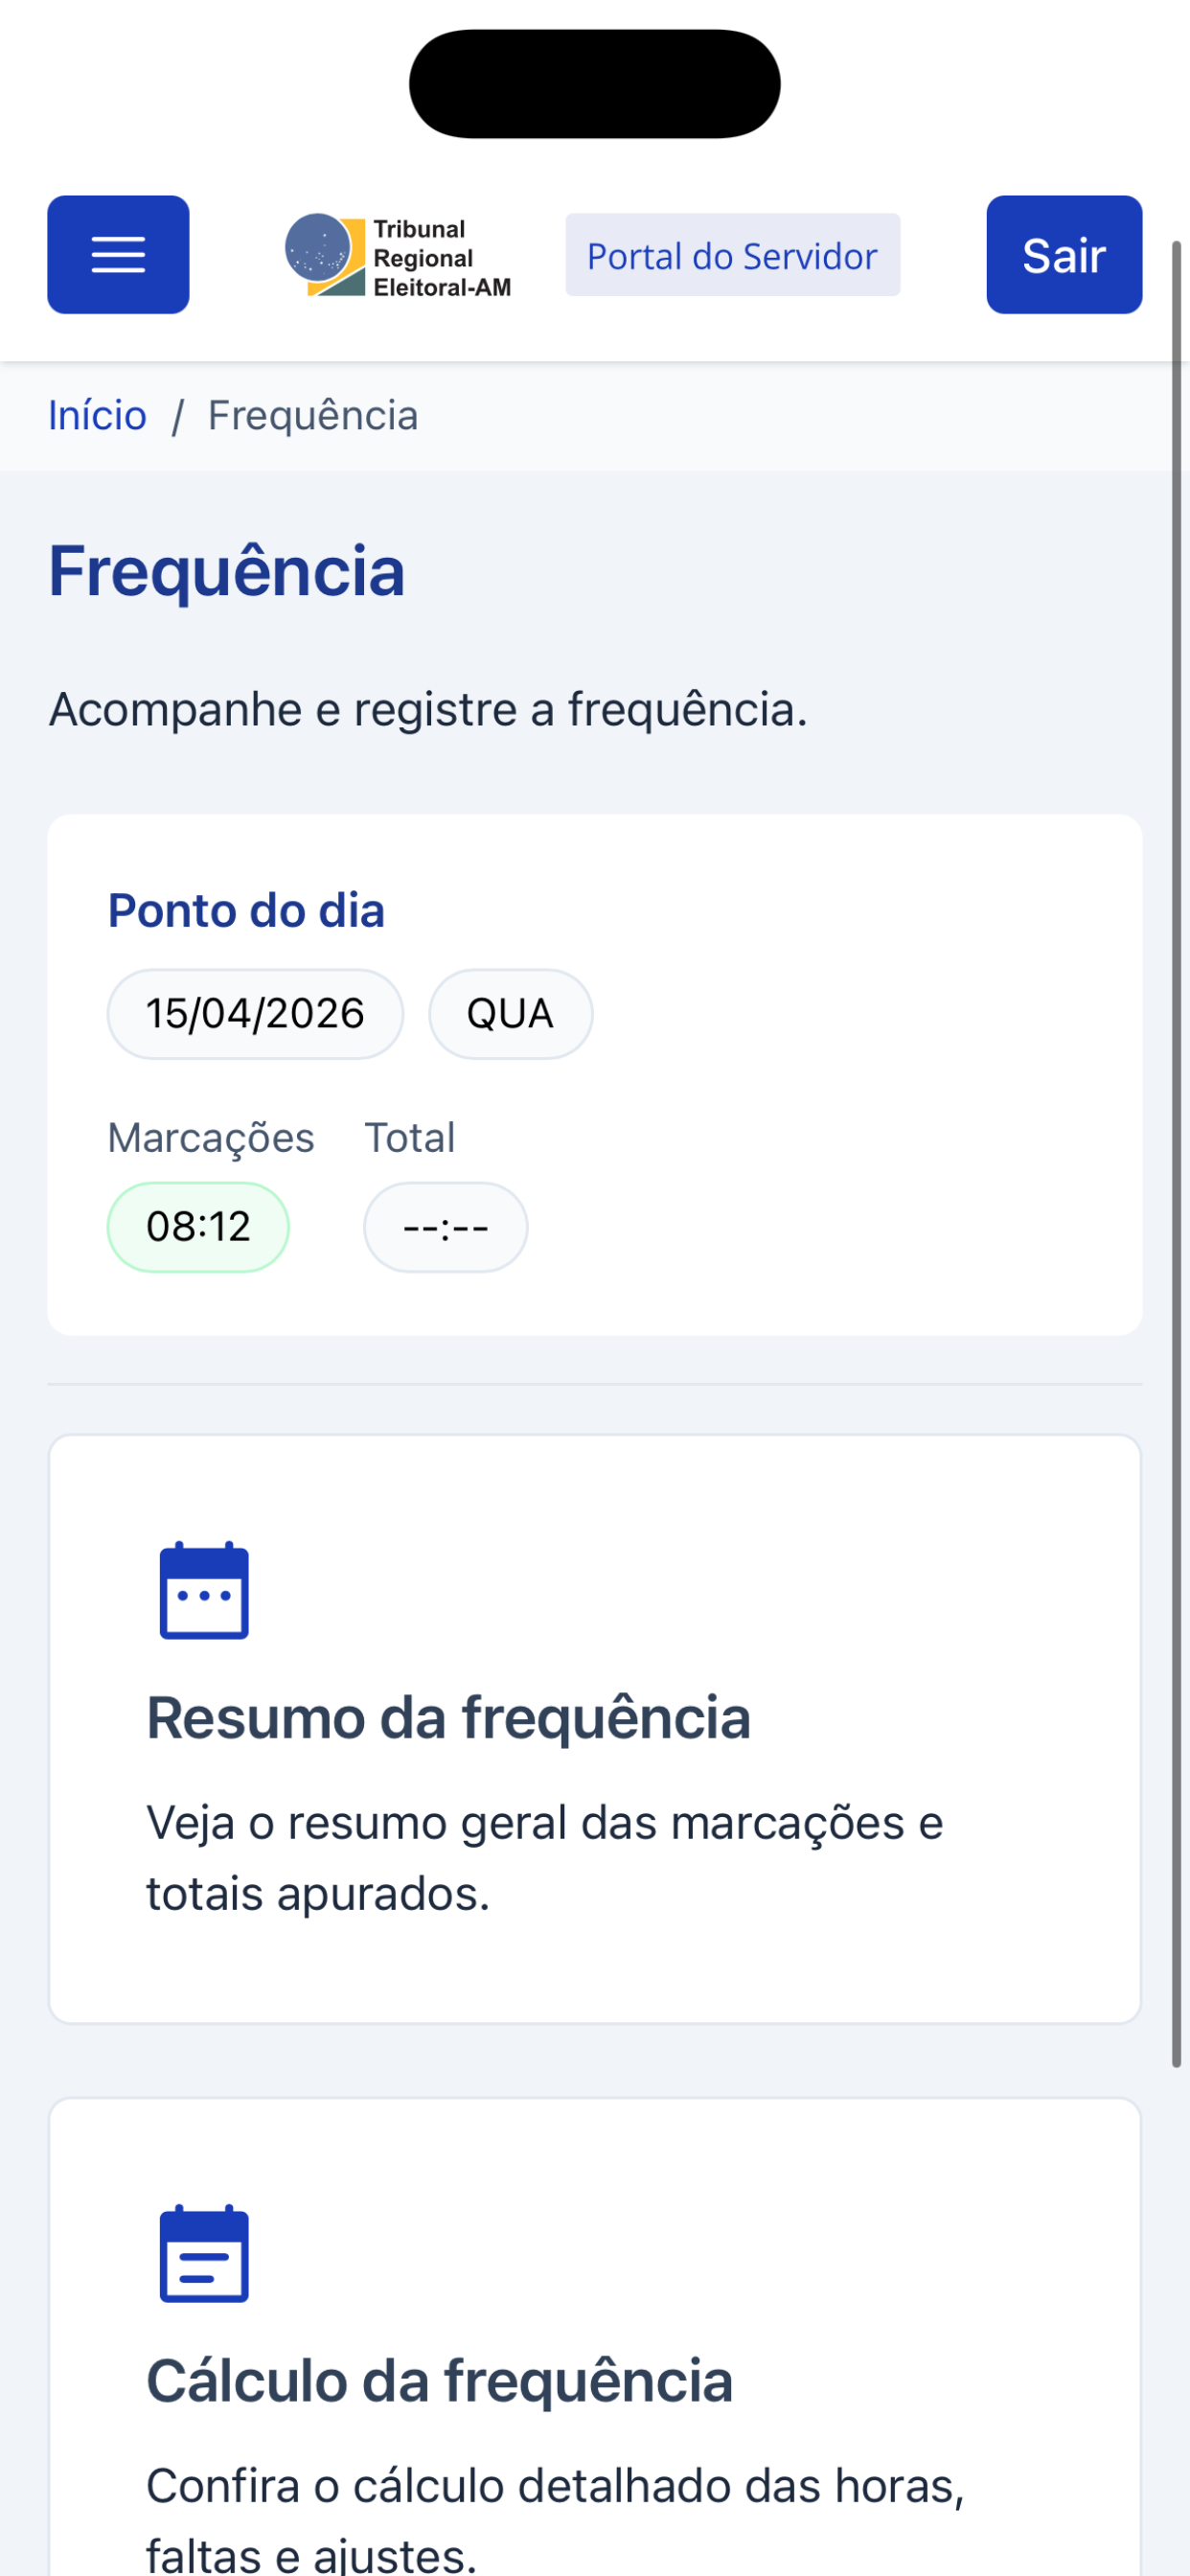Click the Tribunal Regional Eleitoral-AM logo
1190x2576 pixels.
click(x=398, y=257)
